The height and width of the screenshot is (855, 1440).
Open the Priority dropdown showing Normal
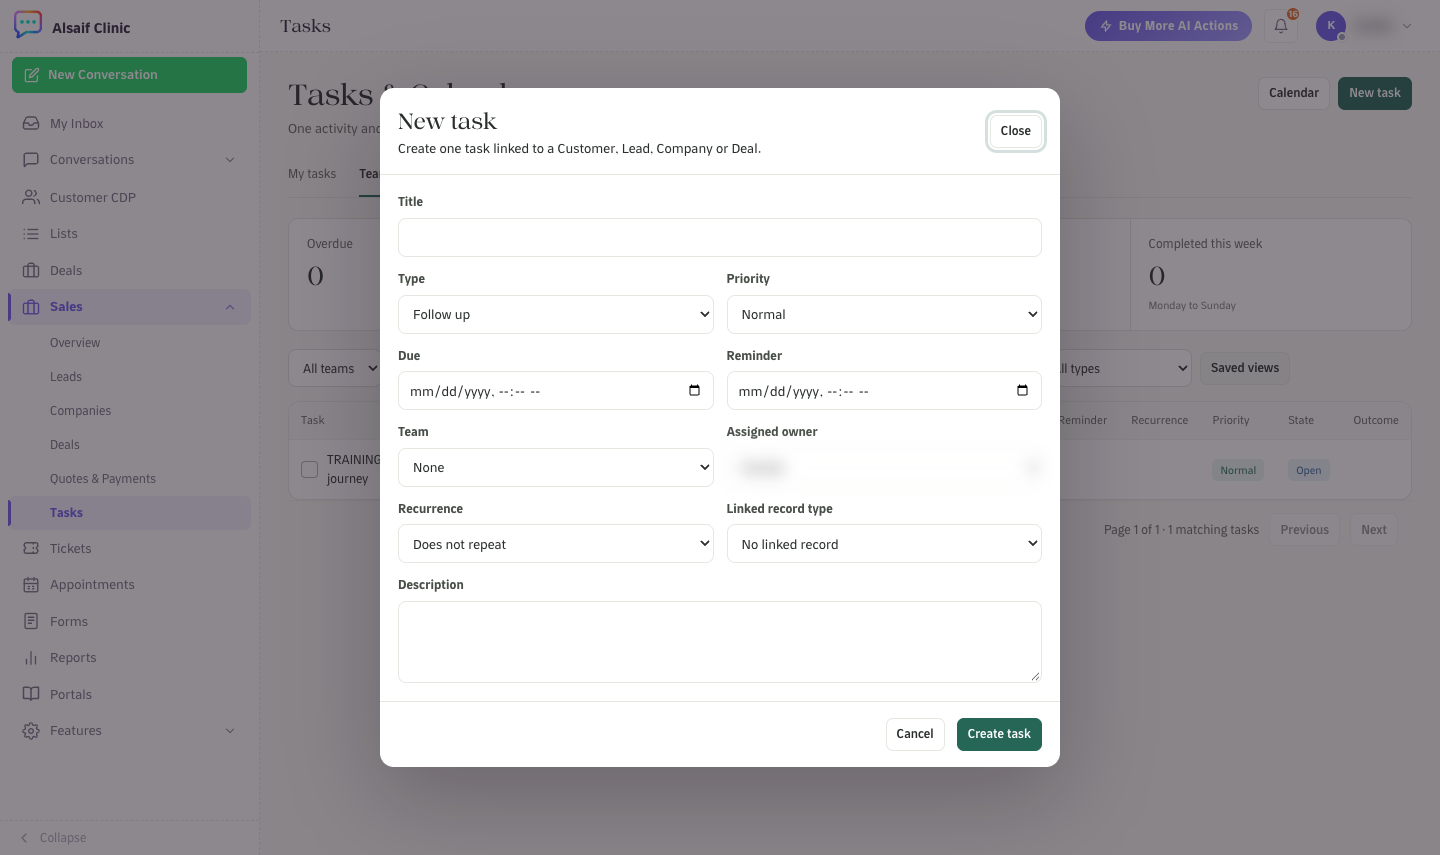(x=884, y=314)
